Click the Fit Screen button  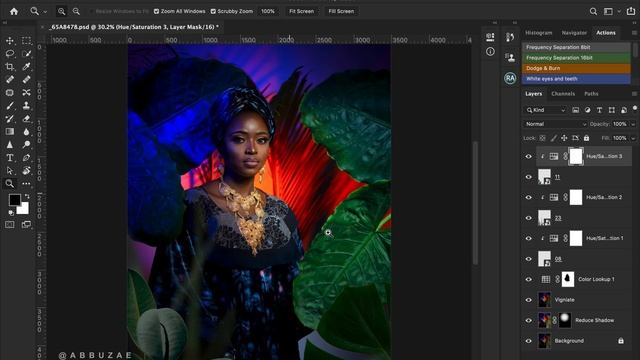[302, 11]
